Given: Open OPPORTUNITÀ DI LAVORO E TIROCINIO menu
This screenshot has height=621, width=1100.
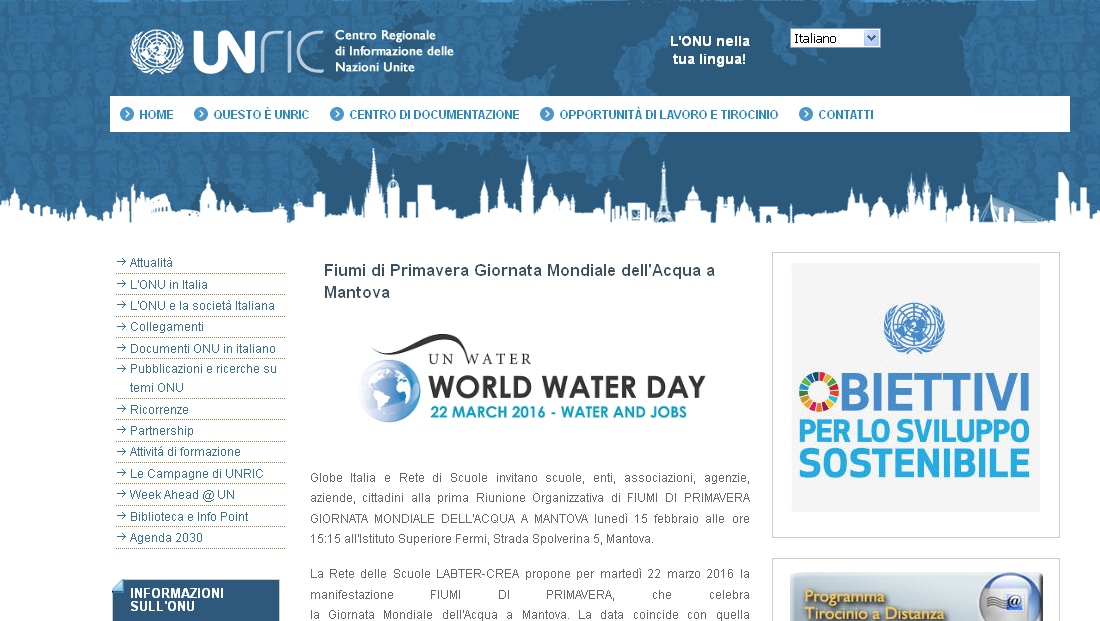Looking at the screenshot, I should [x=669, y=114].
